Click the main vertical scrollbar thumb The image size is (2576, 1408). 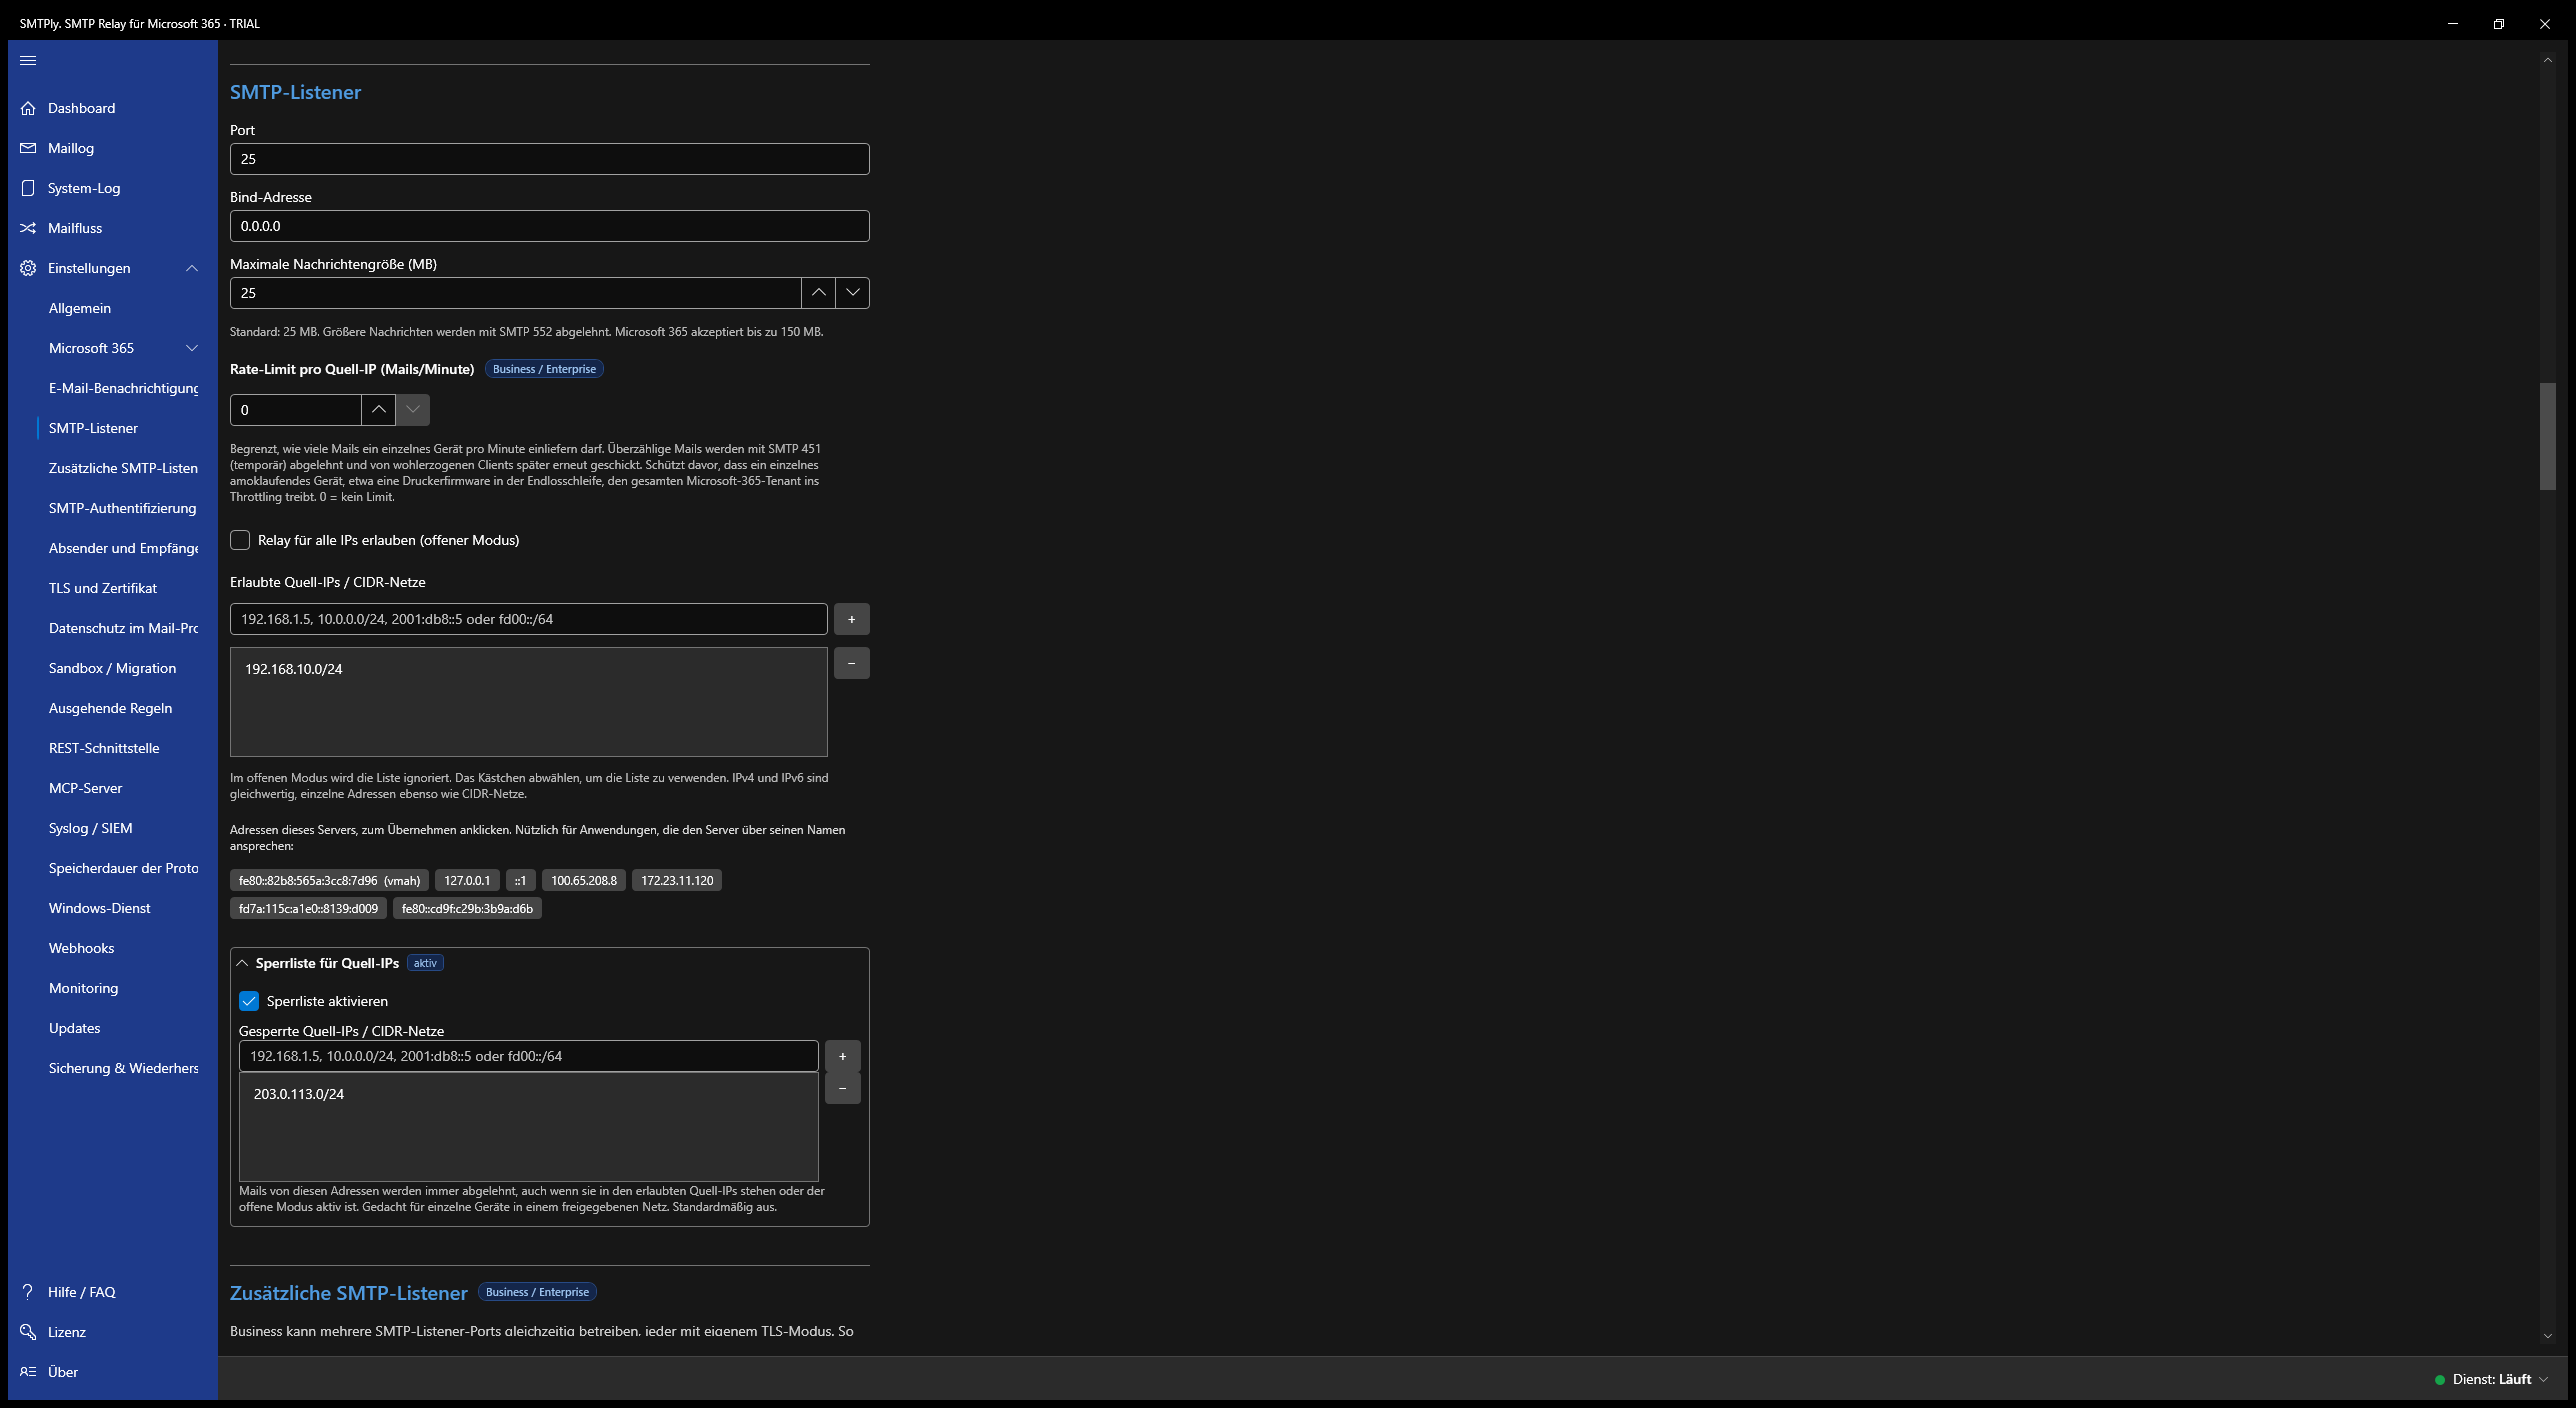tap(2547, 436)
